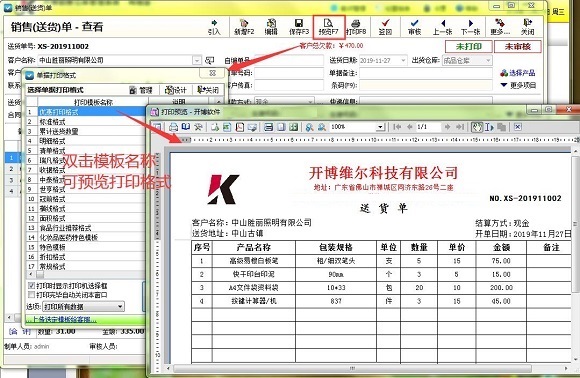This screenshot has height=378, width=580.
Task: Click the green Excel export icon in preview
Action: tap(227, 127)
